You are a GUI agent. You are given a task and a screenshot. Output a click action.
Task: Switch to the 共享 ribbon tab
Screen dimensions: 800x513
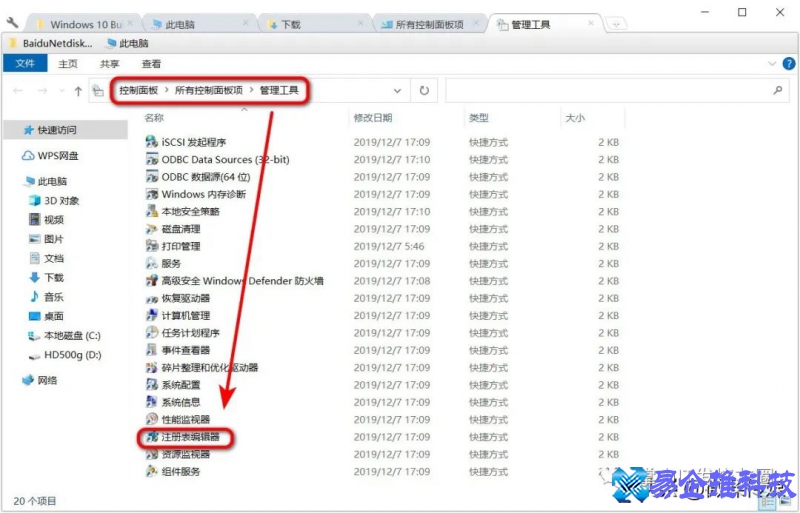pos(109,64)
